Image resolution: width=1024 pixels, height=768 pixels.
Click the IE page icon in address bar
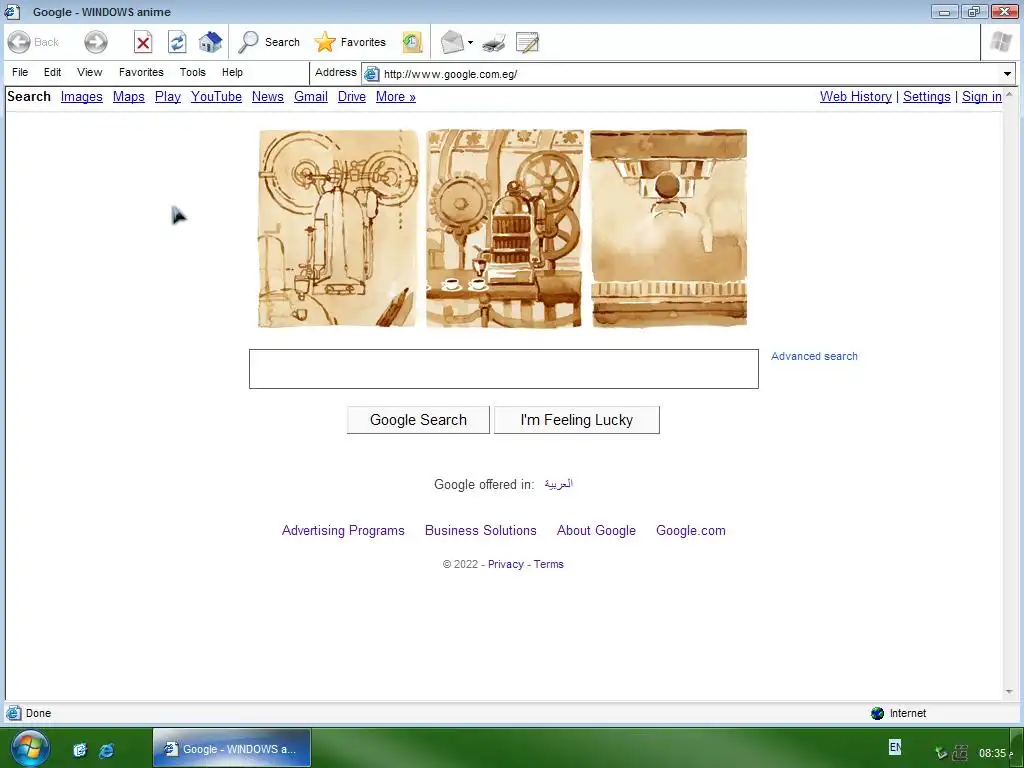pyautogui.click(x=372, y=74)
